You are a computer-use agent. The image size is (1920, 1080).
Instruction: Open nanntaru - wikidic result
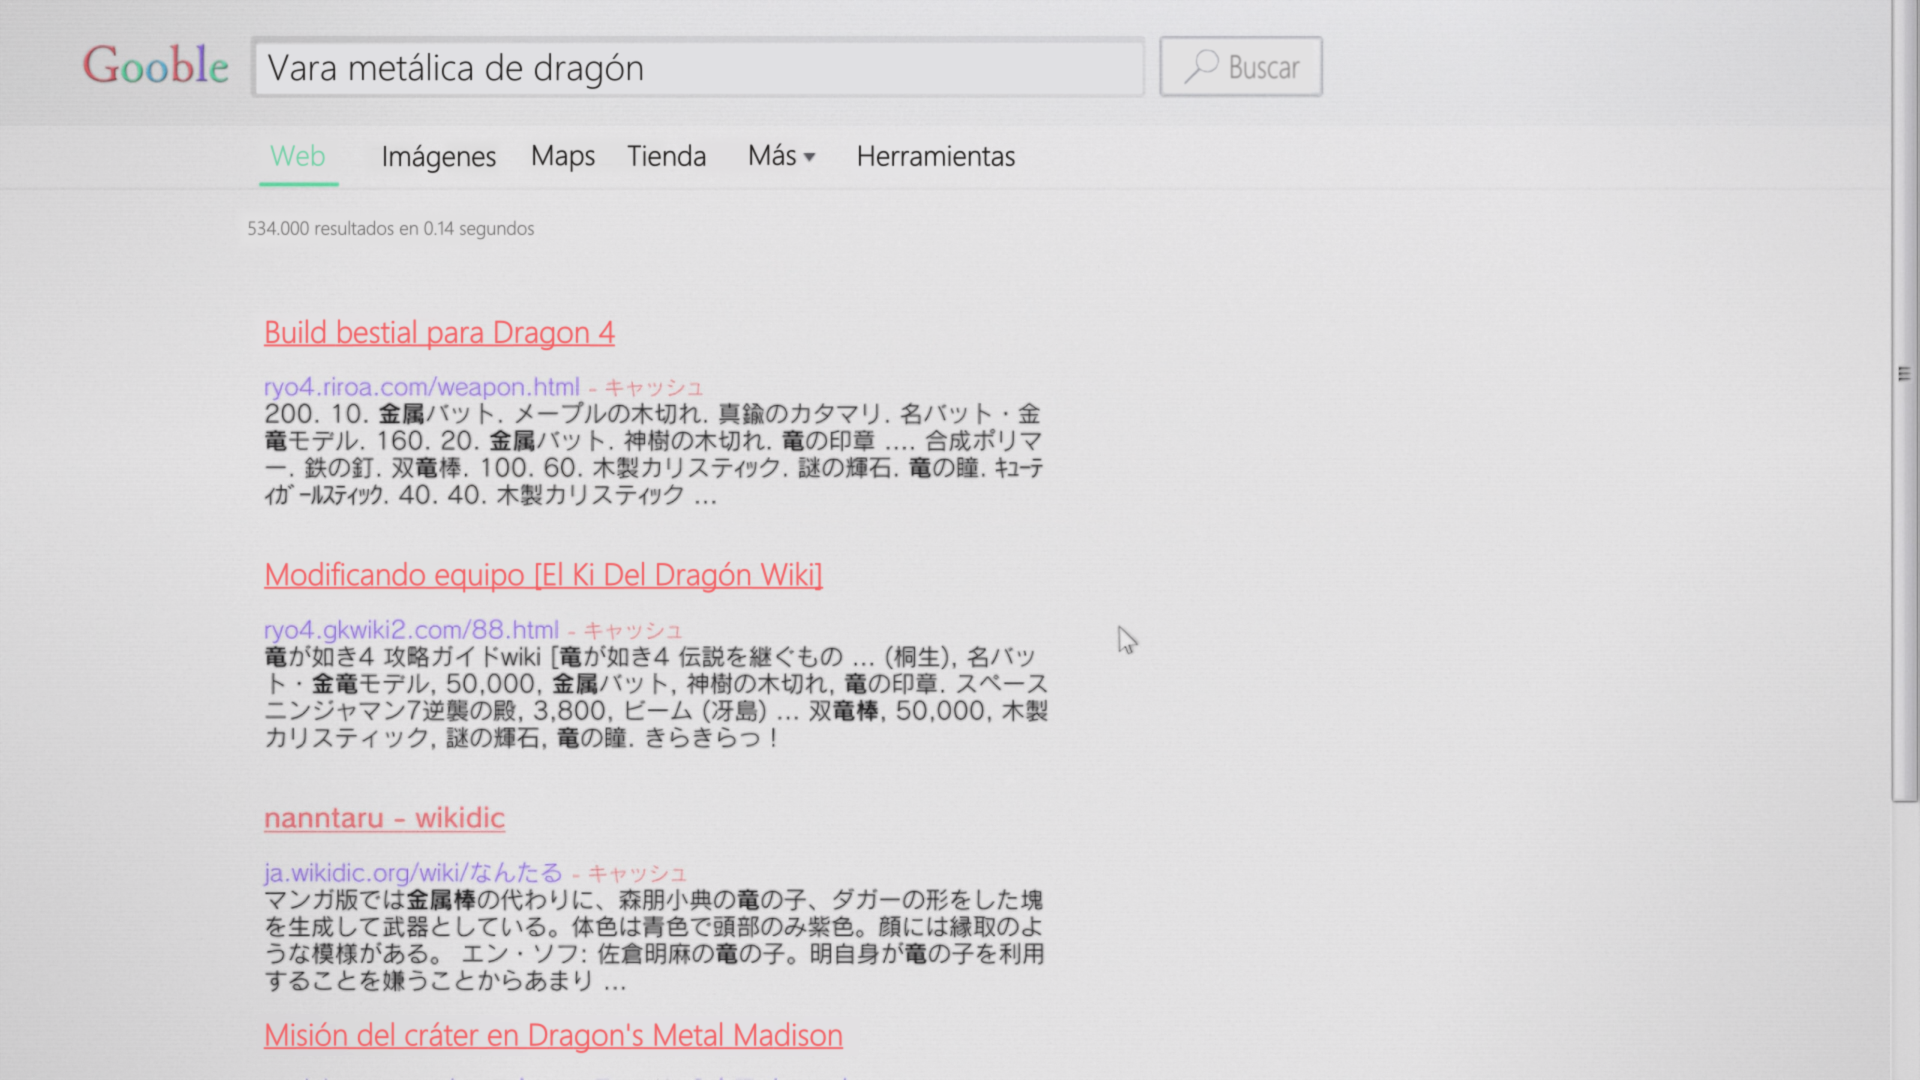tap(384, 818)
